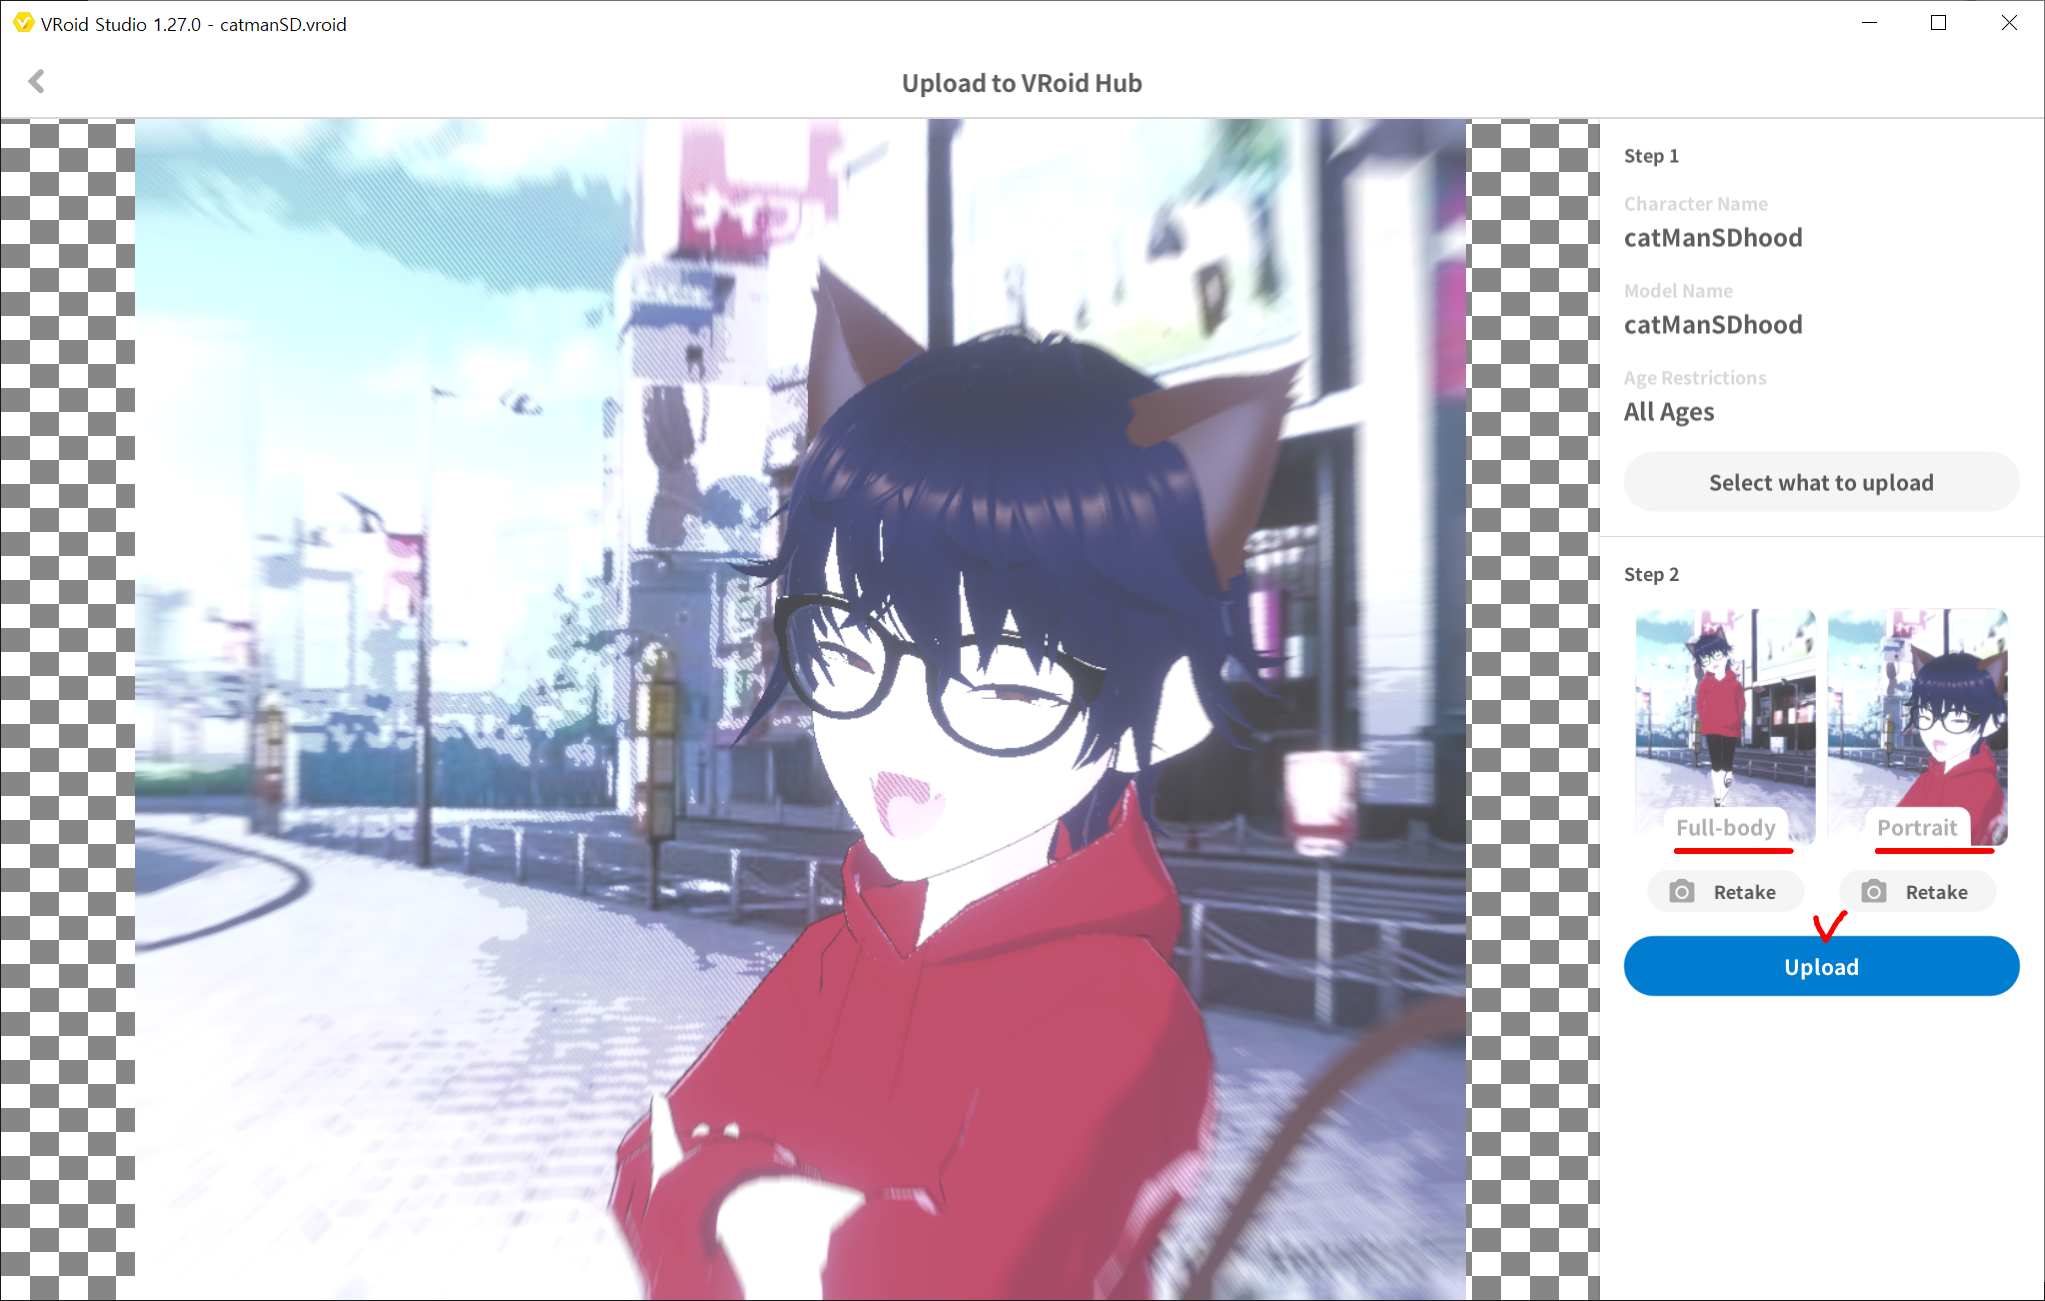Image resolution: width=2045 pixels, height=1301 pixels.
Task: Click the camera icon under Portrait thumbnail
Action: point(1874,891)
